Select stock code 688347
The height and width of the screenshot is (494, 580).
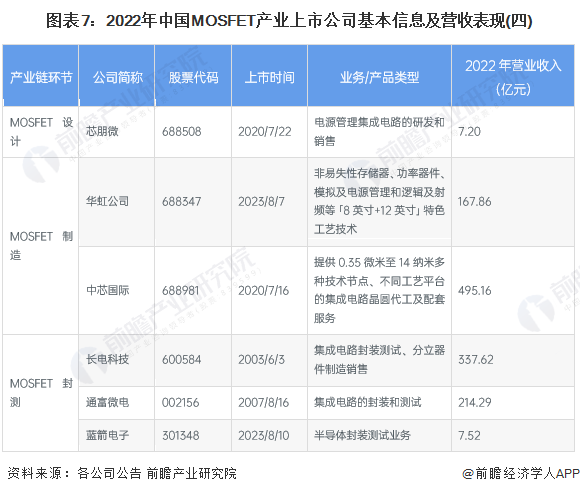coord(182,202)
